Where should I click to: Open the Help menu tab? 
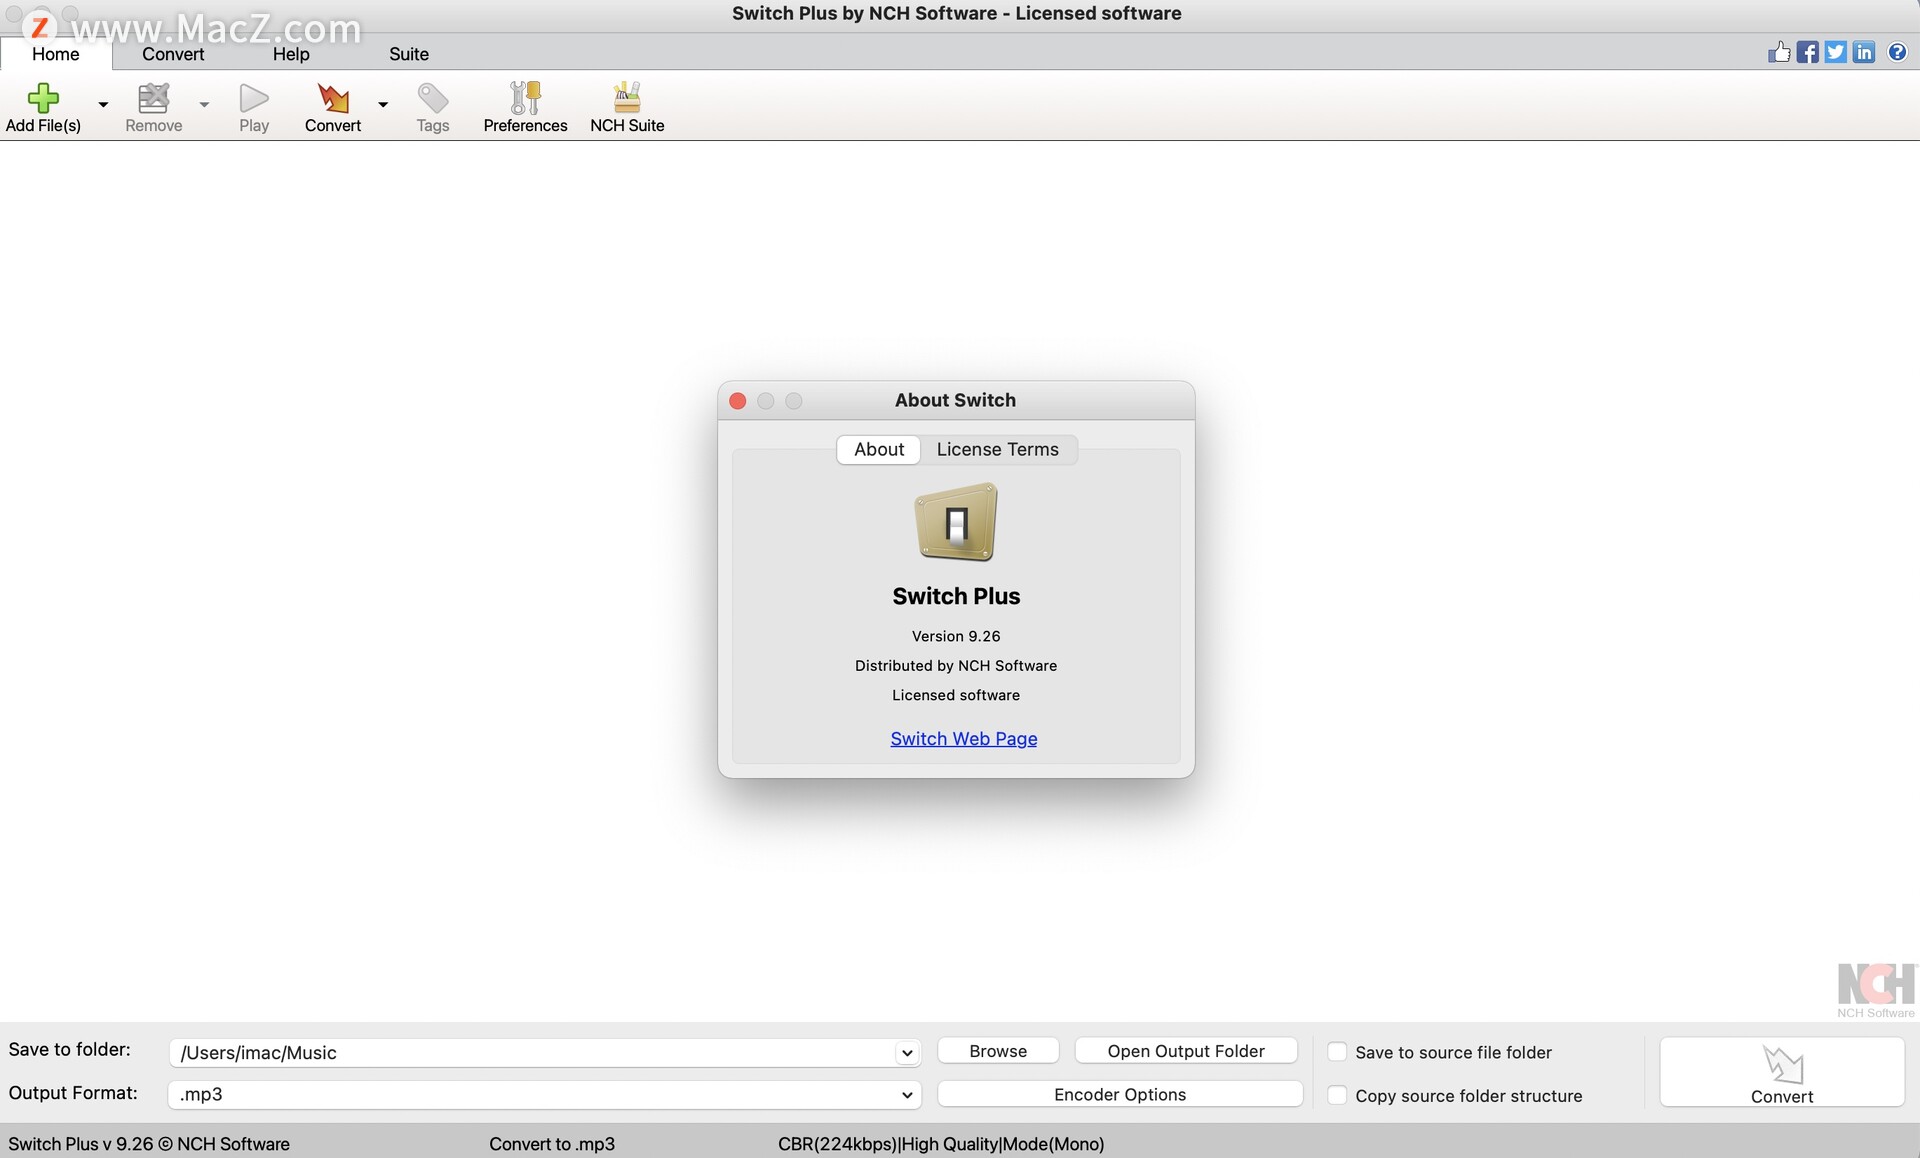click(291, 54)
